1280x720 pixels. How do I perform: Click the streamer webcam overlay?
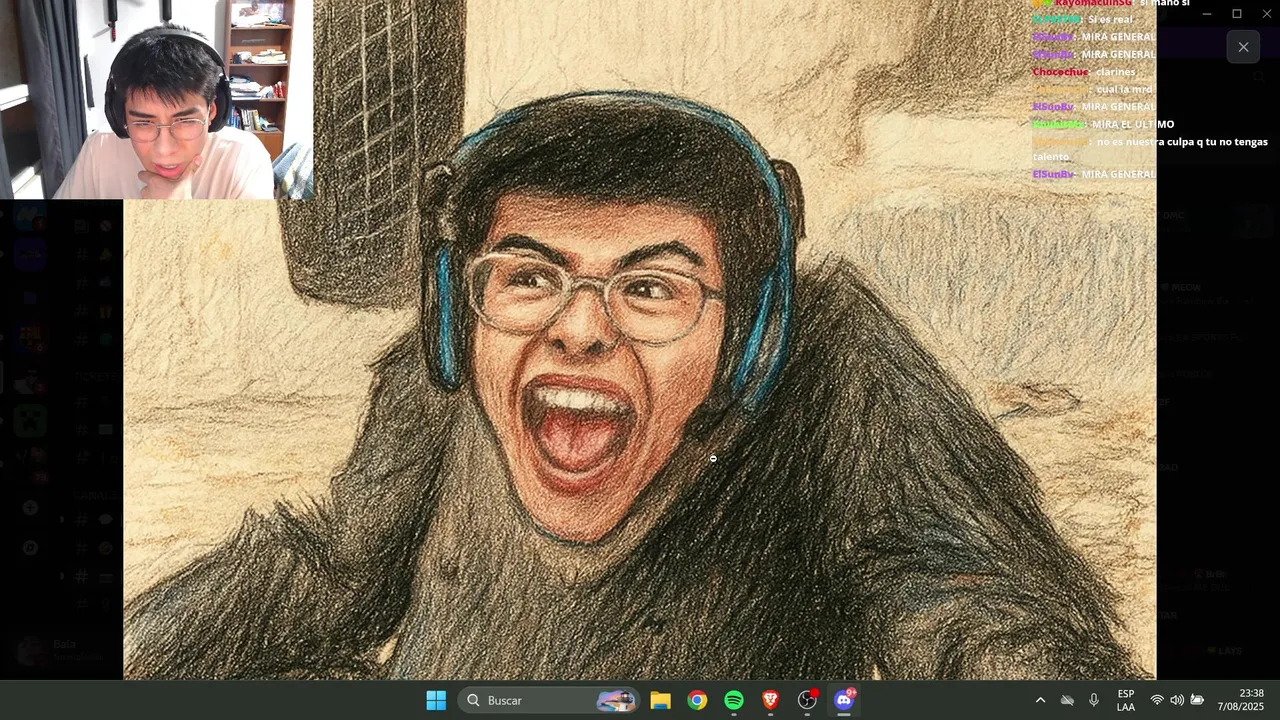(156, 100)
